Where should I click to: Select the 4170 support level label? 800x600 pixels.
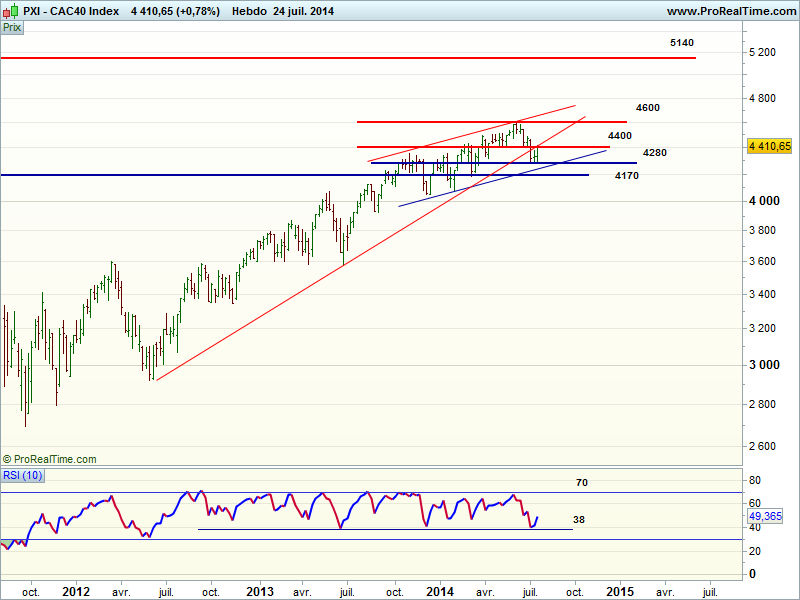click(x=627, y=176)
